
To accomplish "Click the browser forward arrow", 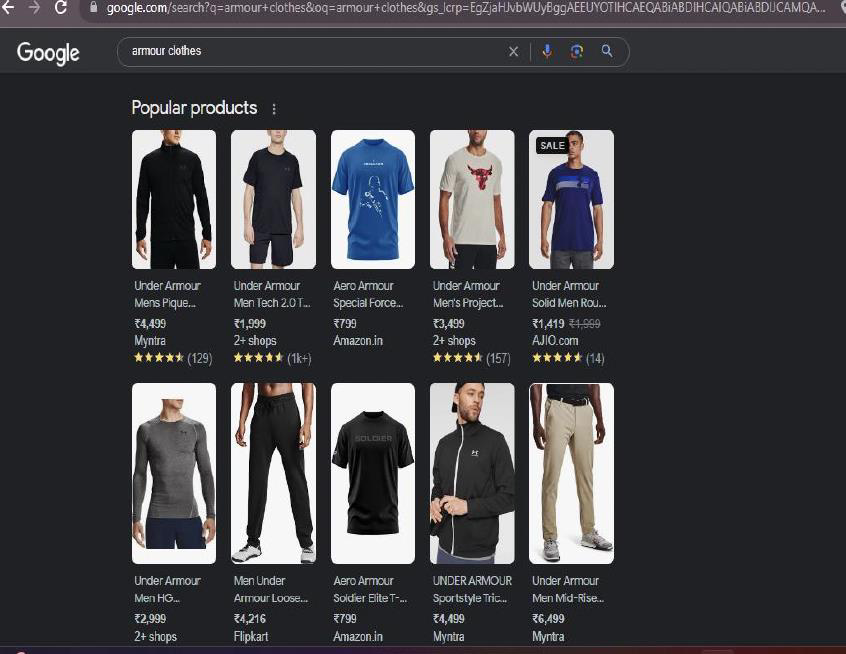I will 33,7.
